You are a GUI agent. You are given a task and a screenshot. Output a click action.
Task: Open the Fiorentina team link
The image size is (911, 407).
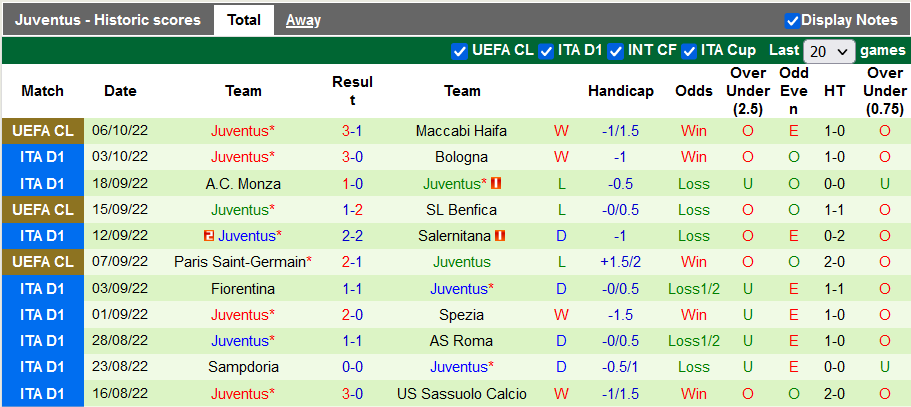(x=243, y=288)
